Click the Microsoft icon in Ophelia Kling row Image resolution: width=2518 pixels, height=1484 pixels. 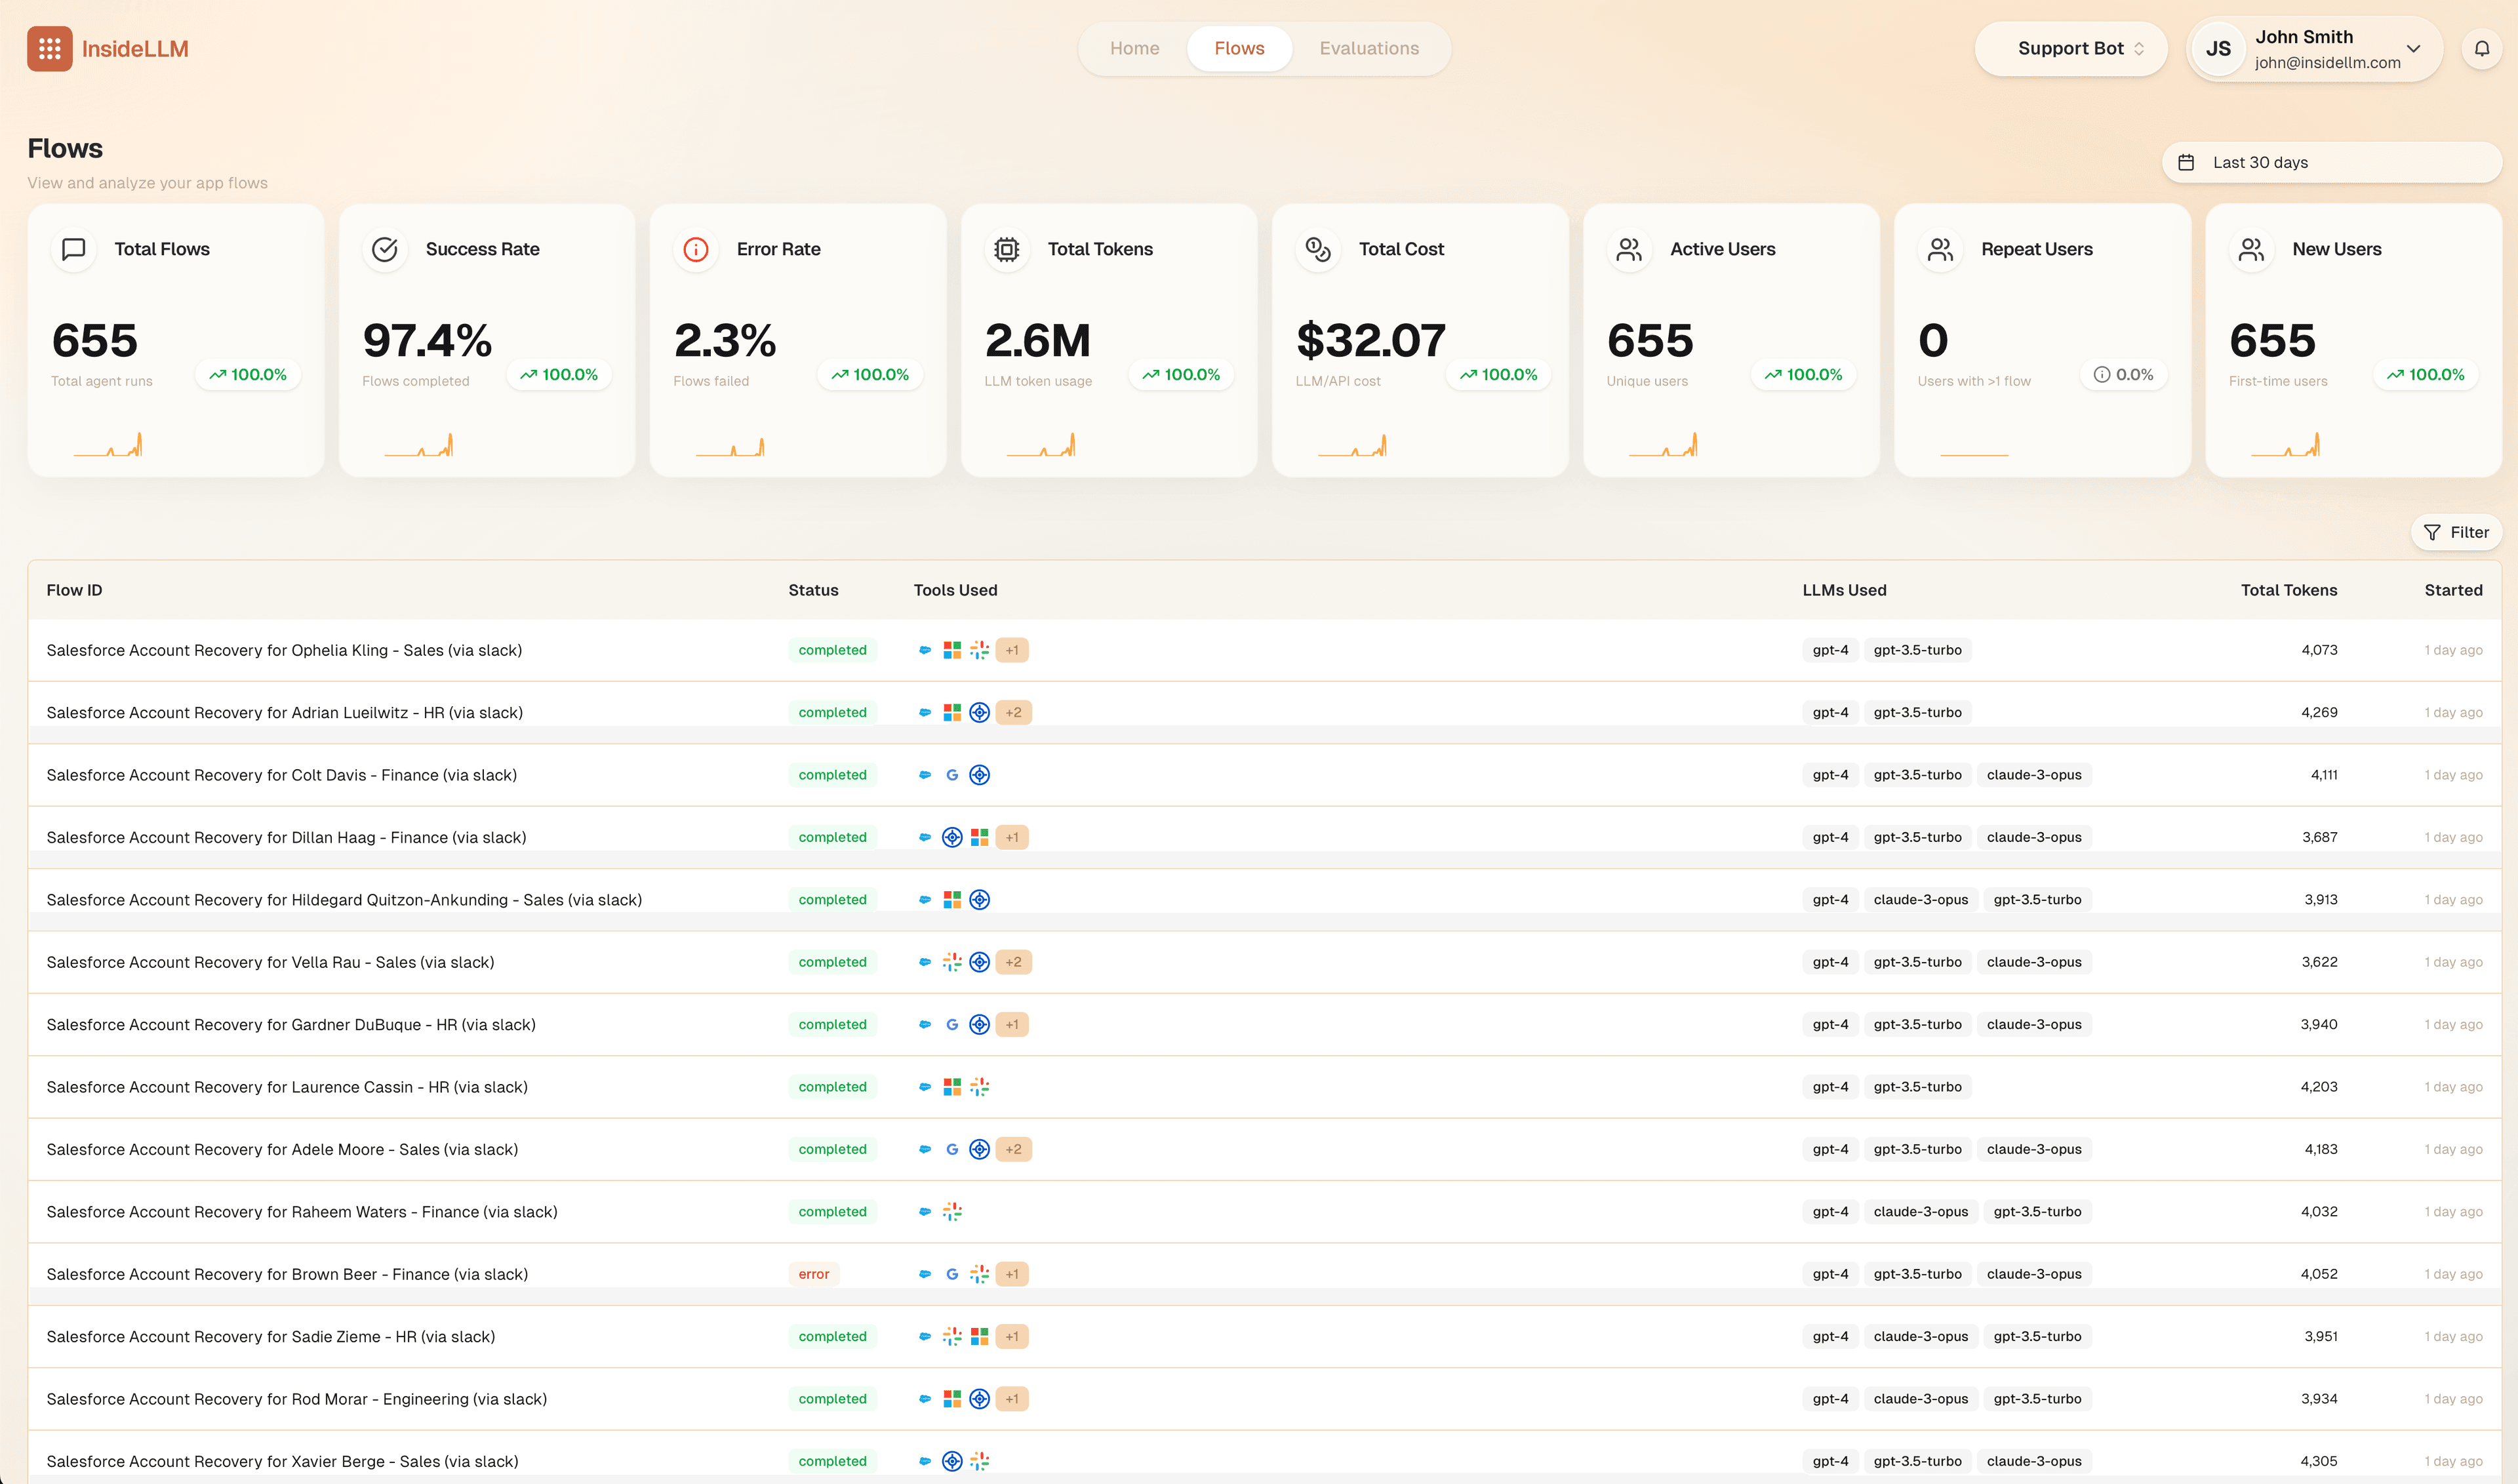[952, 650]
